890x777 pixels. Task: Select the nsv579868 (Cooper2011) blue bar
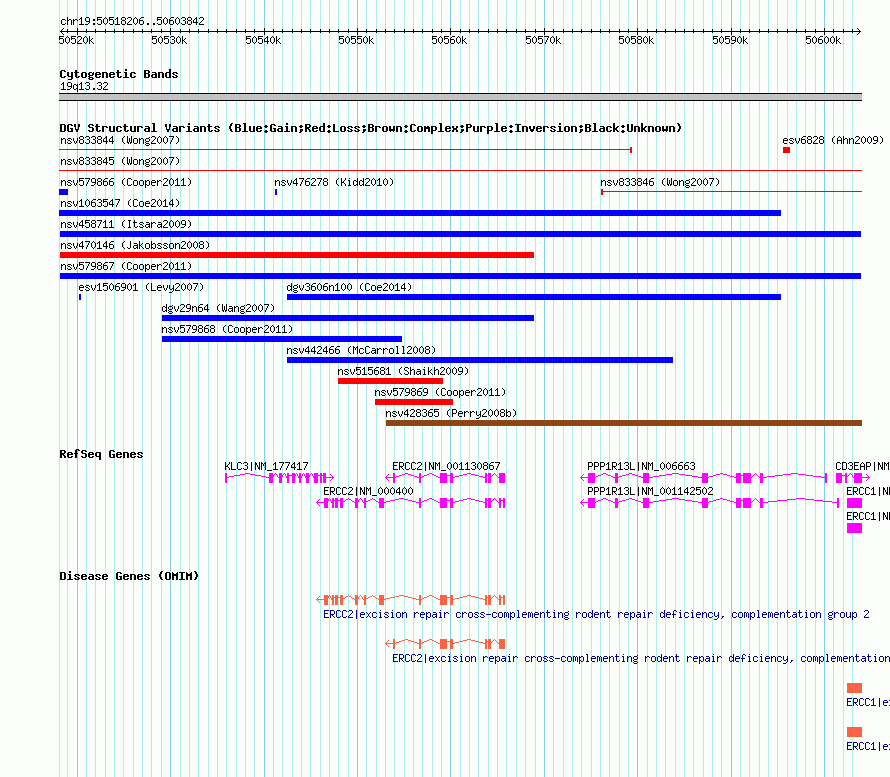point(282,339)
